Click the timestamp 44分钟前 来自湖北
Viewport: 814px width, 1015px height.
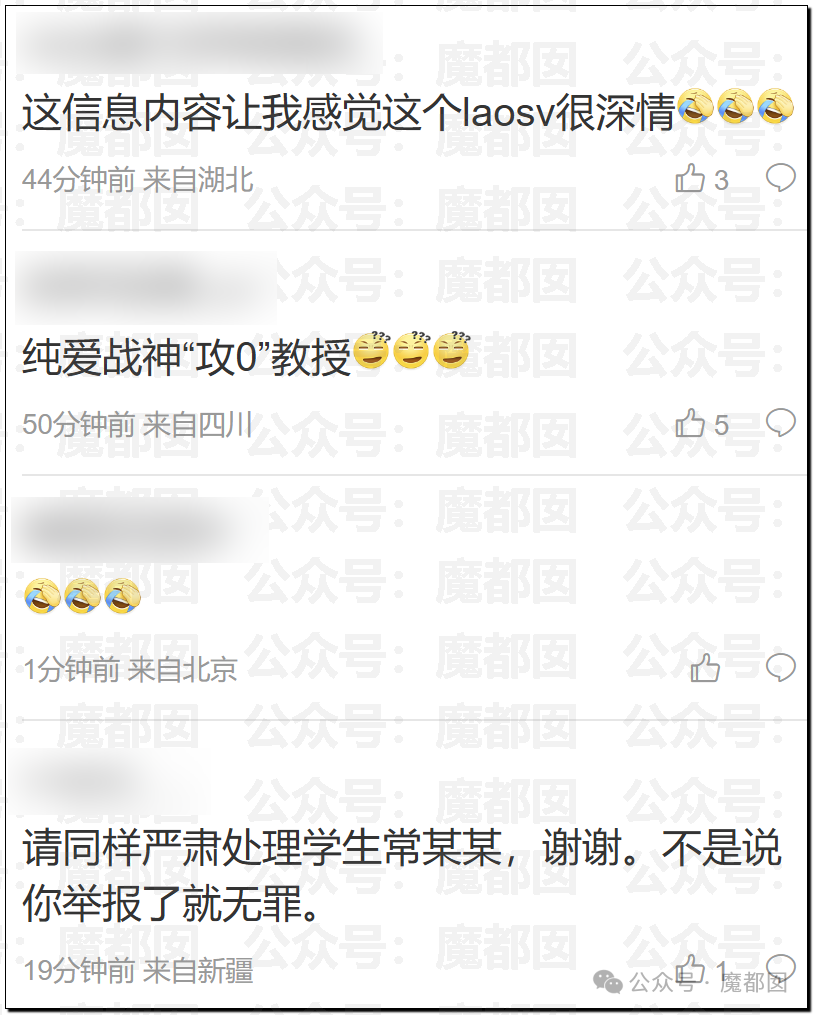point(137,179)
